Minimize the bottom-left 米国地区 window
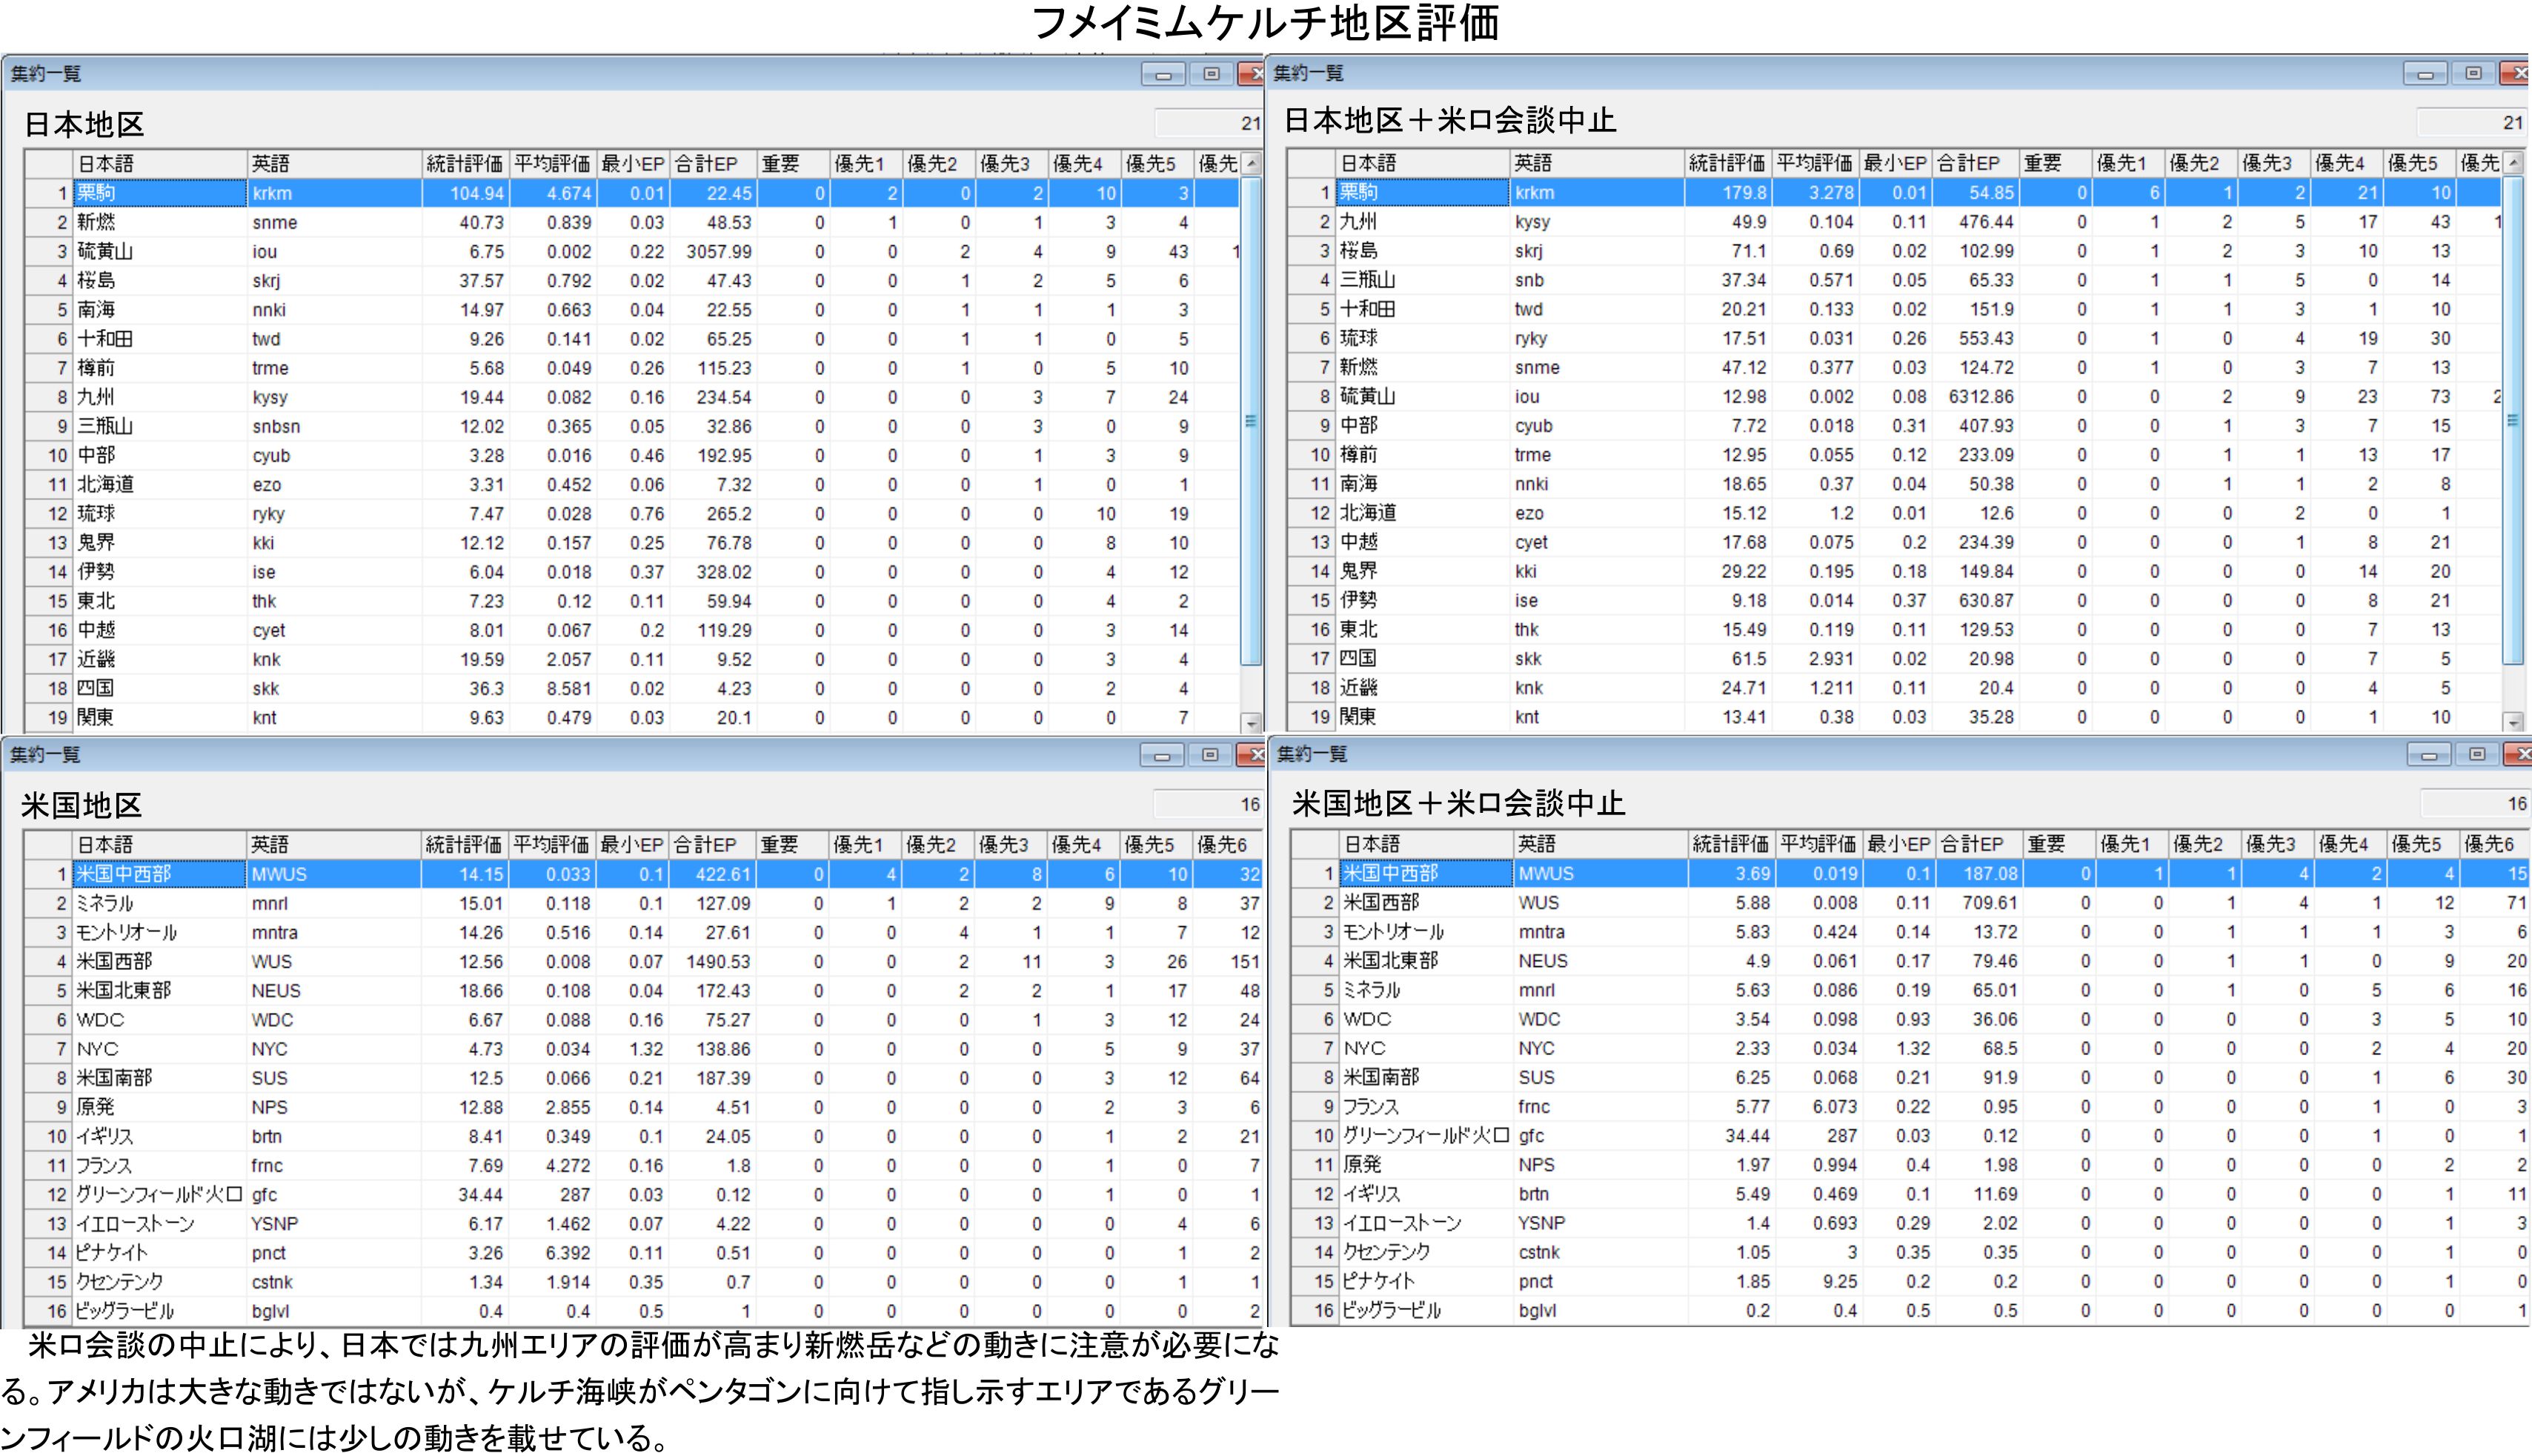This screenshot has width=2532, height=1456. pos(1162,756)
